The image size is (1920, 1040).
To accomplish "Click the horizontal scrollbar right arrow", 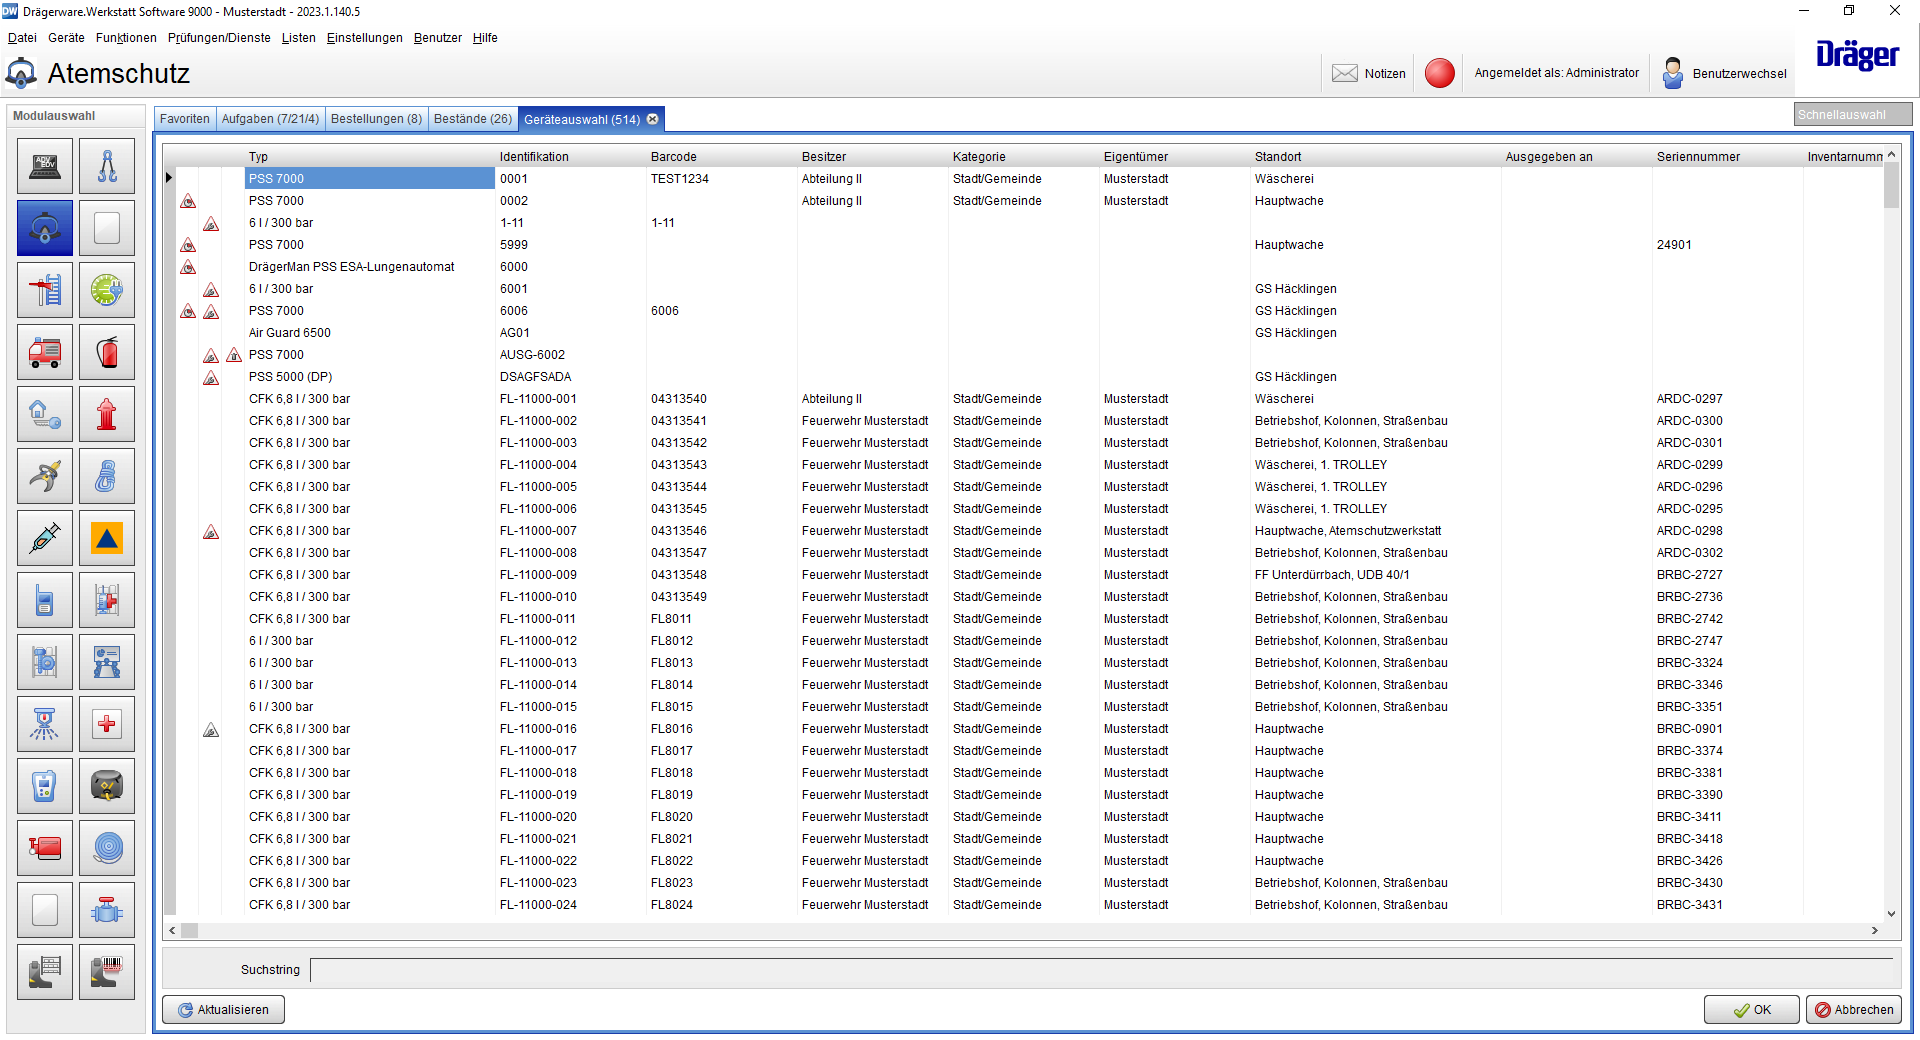I will [x=1874, y=930].
